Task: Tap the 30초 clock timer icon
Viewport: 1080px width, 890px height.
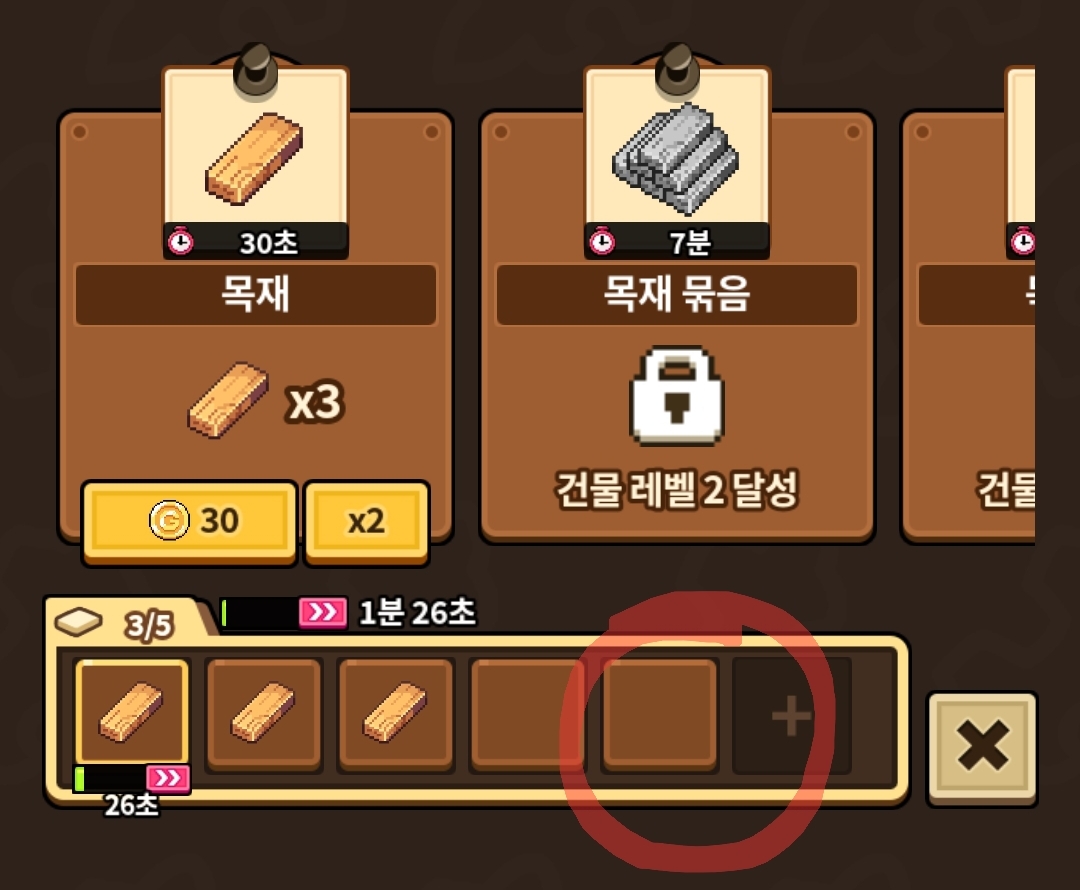Action: [181, 241]
